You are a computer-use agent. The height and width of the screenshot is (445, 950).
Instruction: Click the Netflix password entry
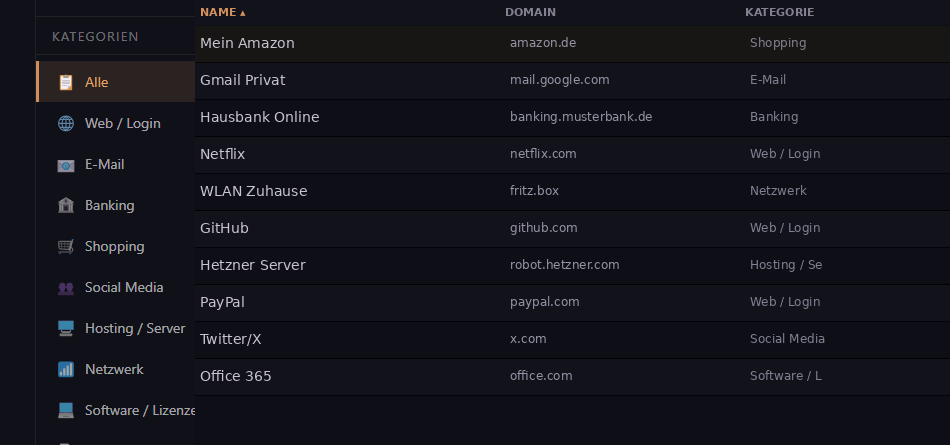pos(223,154)
